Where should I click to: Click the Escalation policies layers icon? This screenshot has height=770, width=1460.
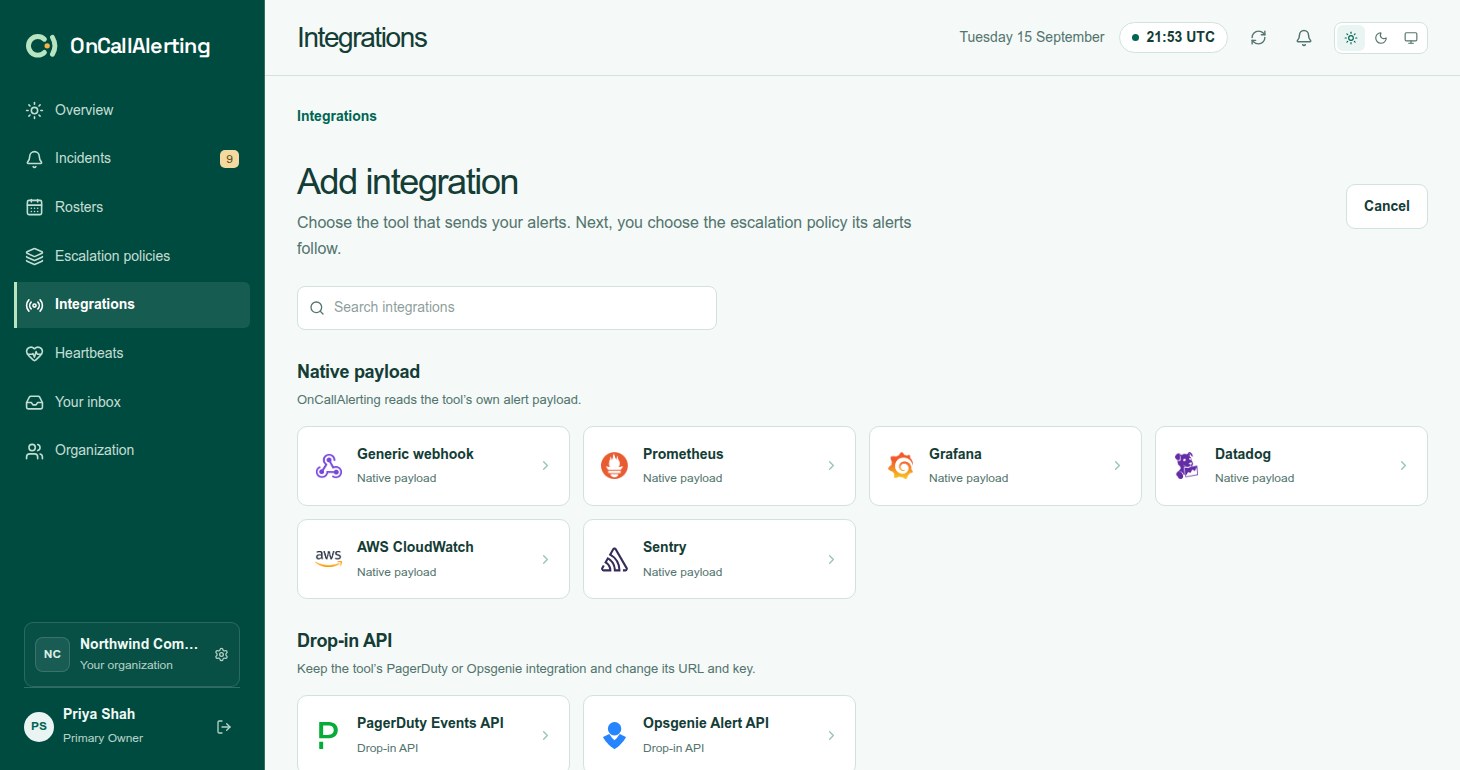coord(35,256)
